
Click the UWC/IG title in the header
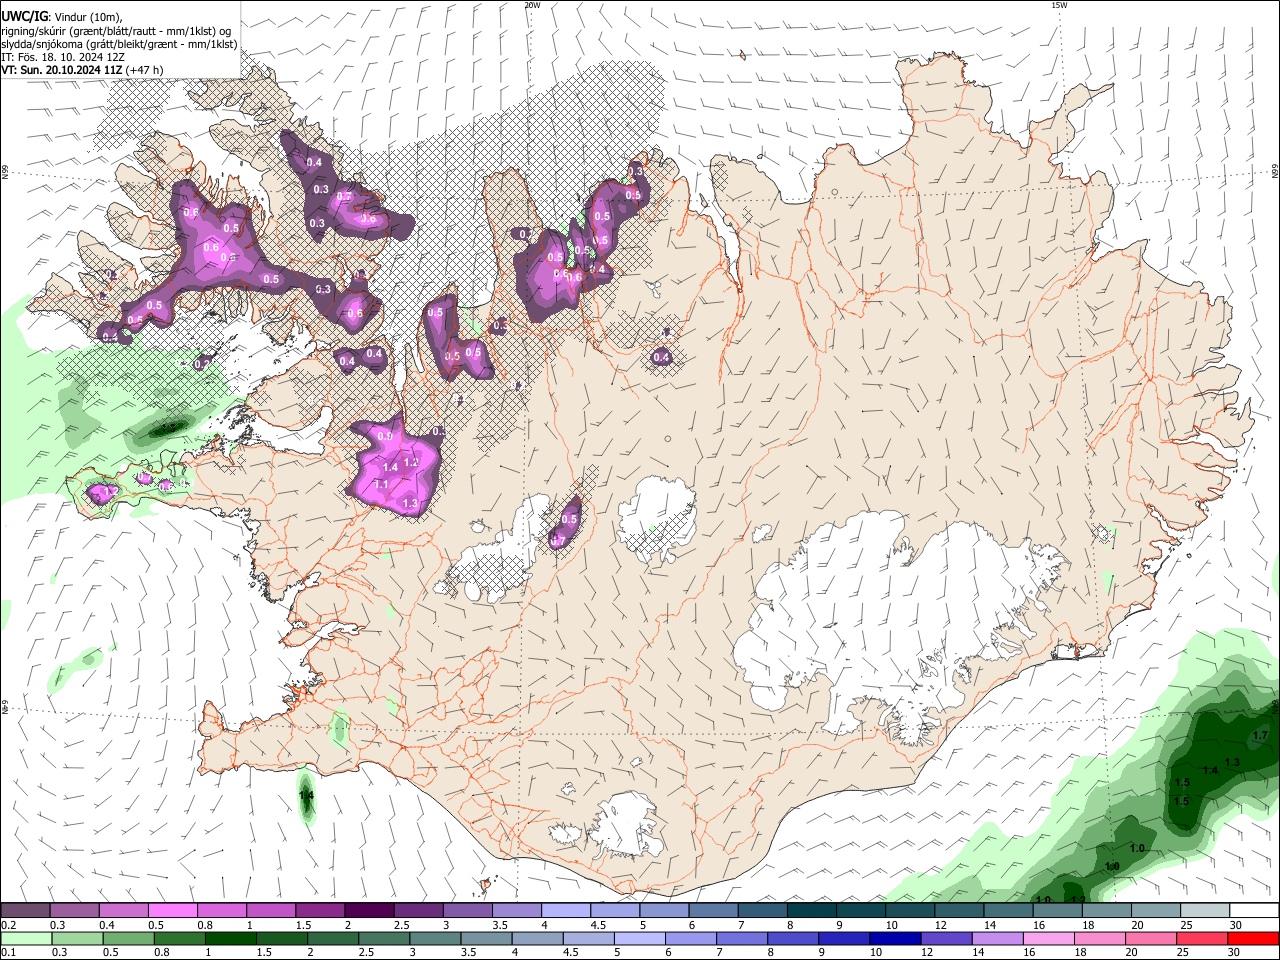pyautogui.click(x=24, y=17)
